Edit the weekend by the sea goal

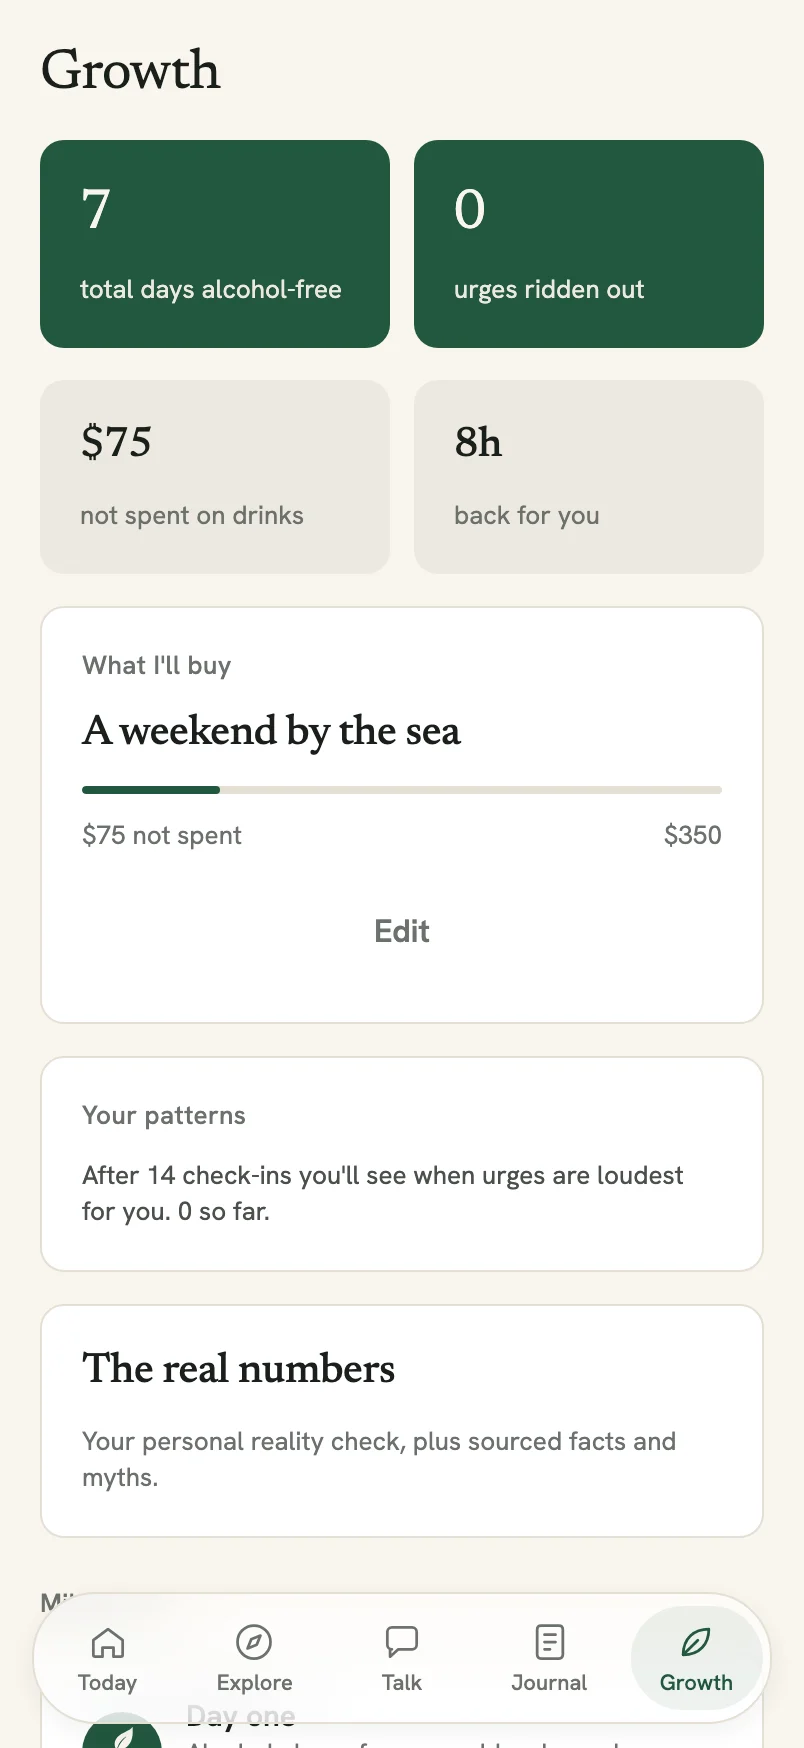pyautogui.click(x=402, y=931)
